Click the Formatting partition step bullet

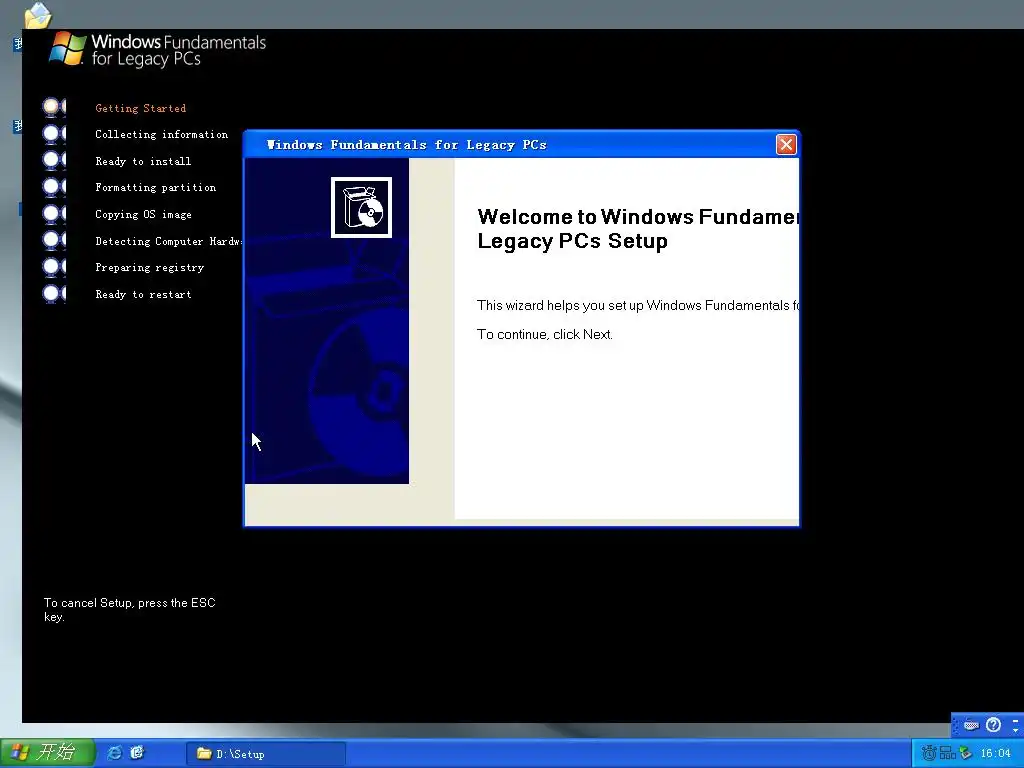coord(54,187)
